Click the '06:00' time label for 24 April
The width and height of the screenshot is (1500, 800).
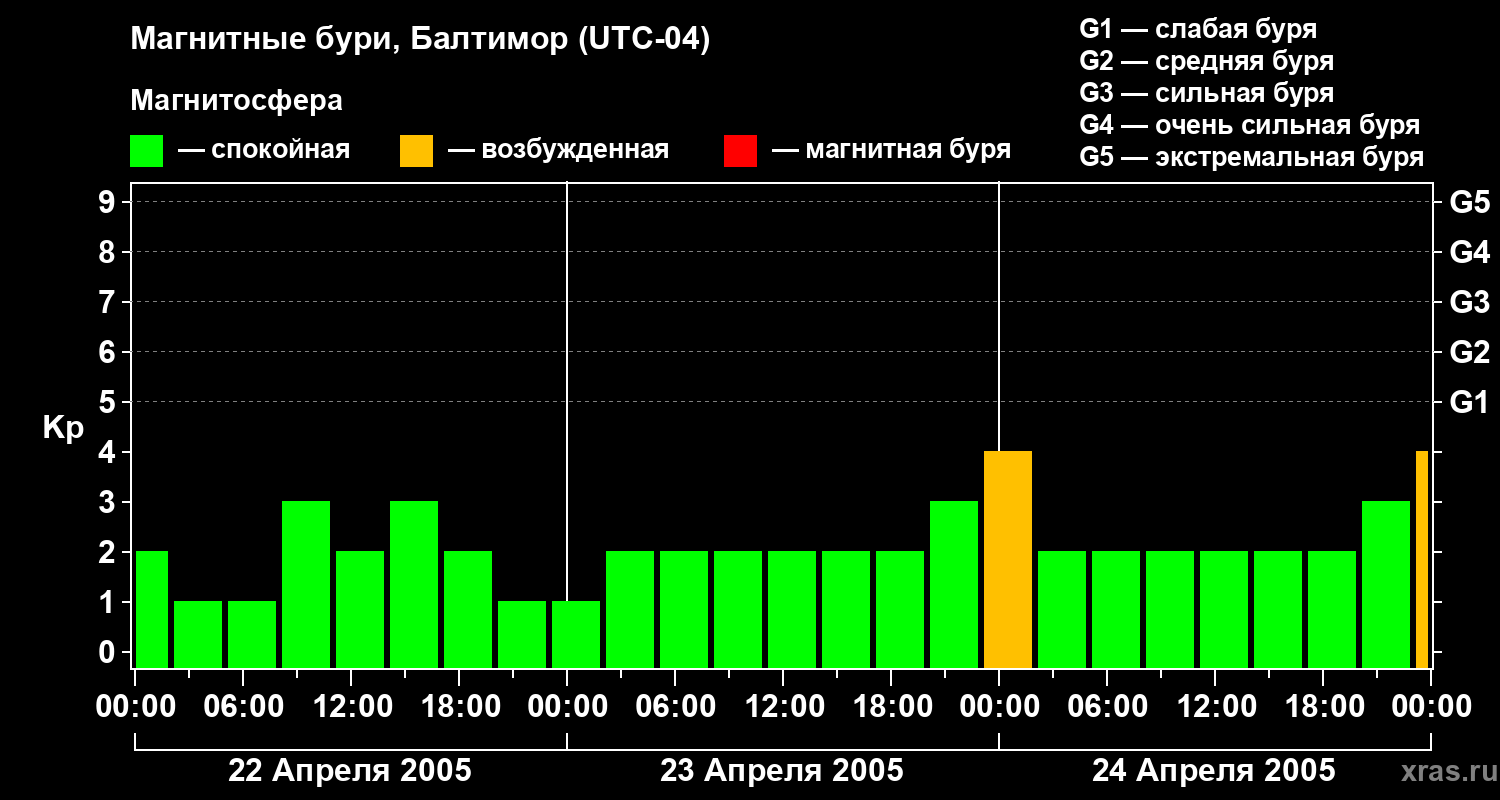pos(1107,707)
